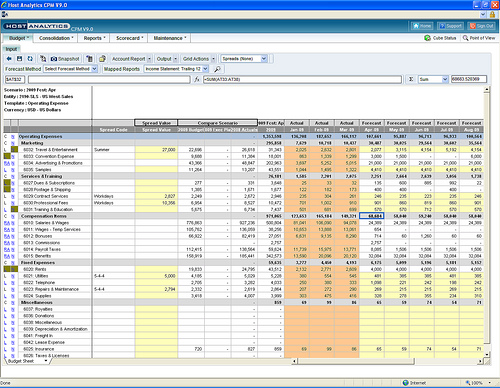Click the BA link in the 6010 Salaries row

tap(7, 223)
